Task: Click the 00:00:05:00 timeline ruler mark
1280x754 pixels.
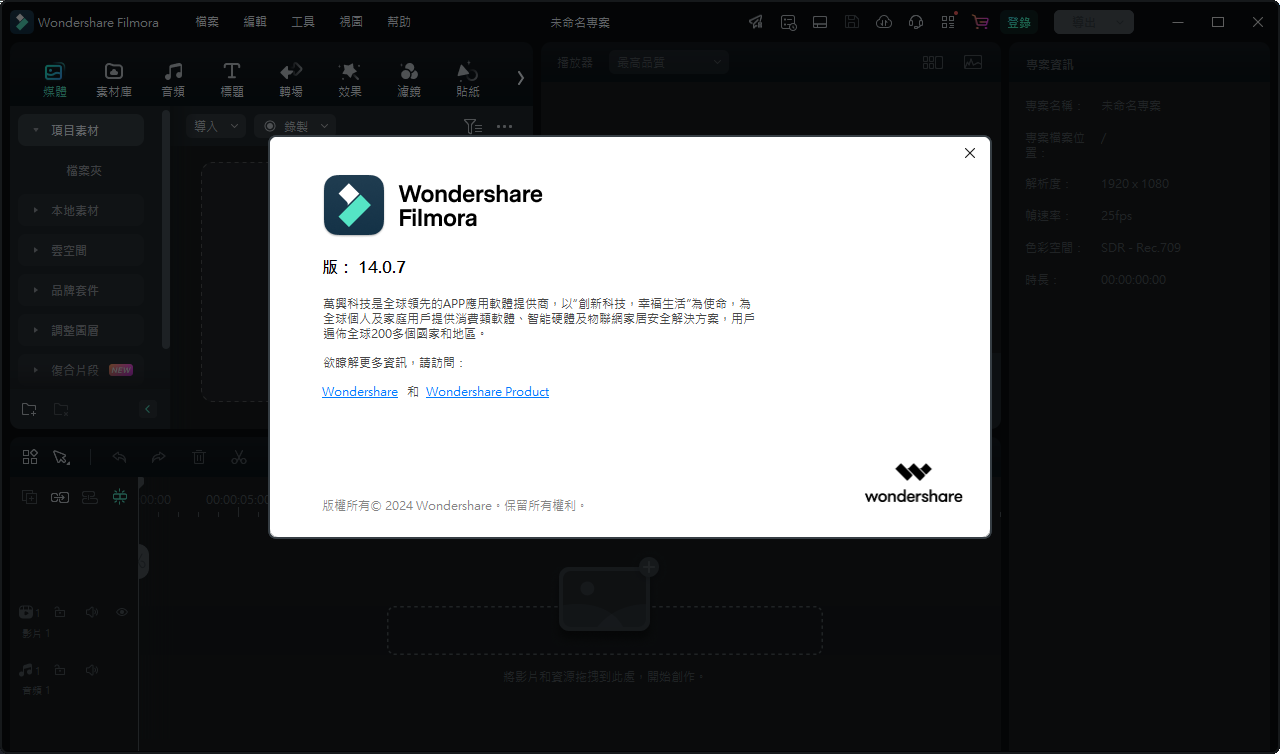Action: tap(236, 499)
